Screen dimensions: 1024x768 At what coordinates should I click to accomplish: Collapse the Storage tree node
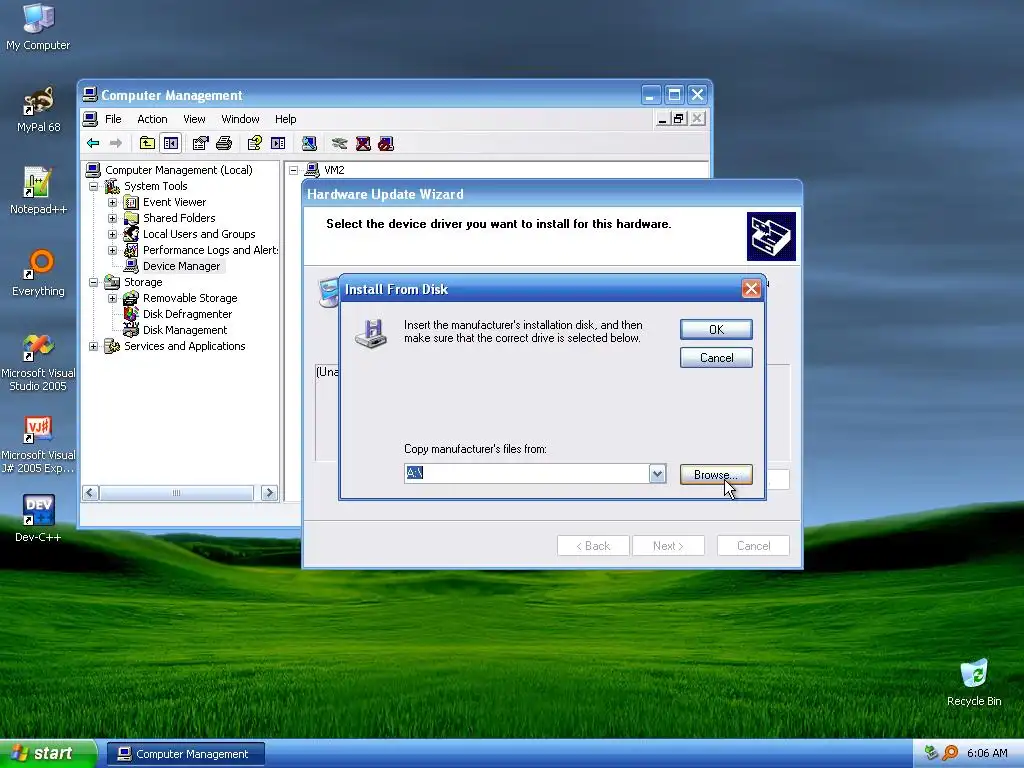click(93, 282)
